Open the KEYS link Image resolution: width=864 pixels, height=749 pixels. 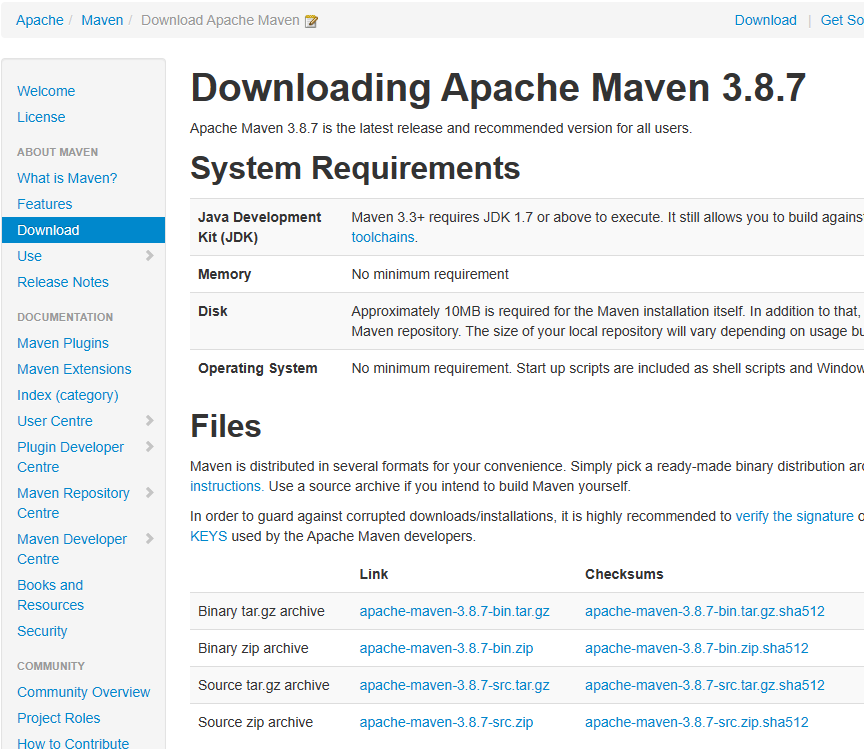point(209,536)
